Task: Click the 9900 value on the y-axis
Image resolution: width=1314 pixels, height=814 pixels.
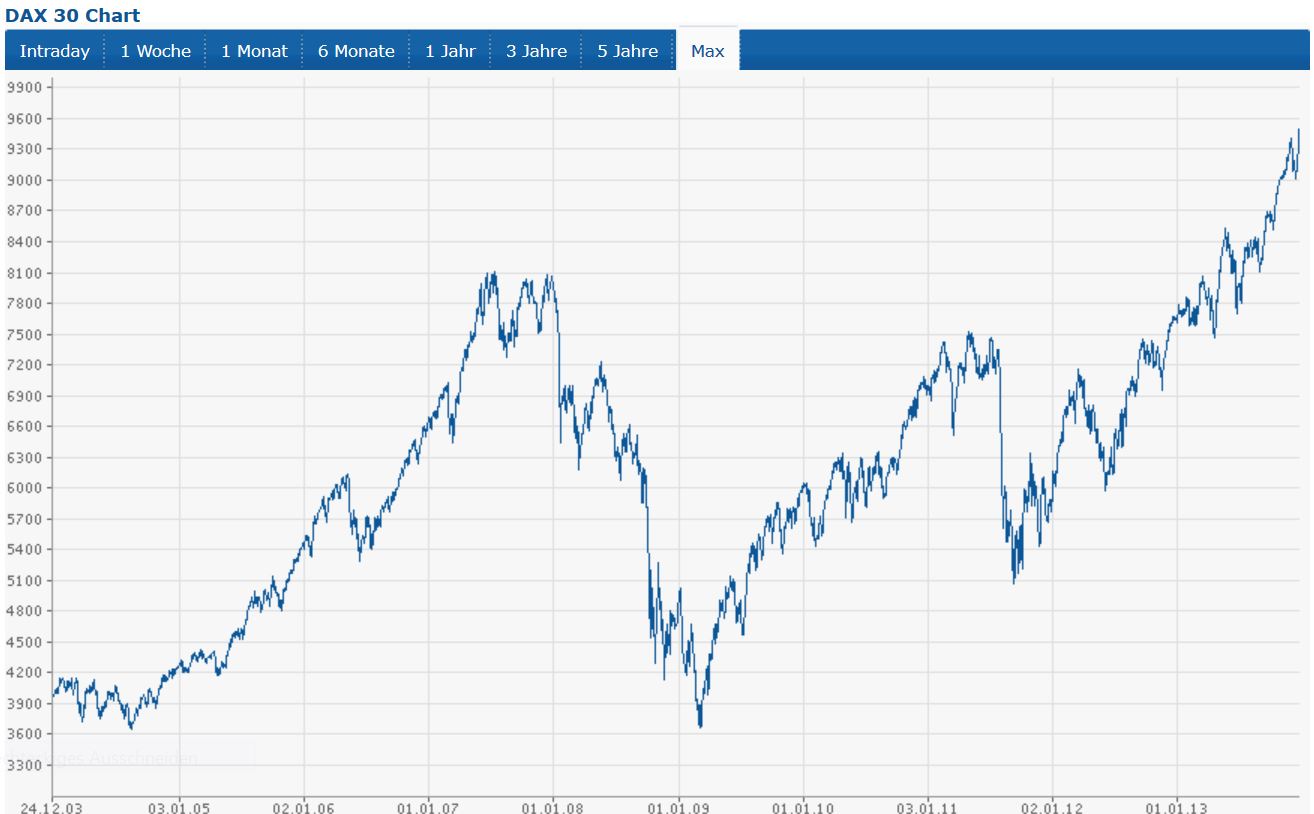Action: 26,87
